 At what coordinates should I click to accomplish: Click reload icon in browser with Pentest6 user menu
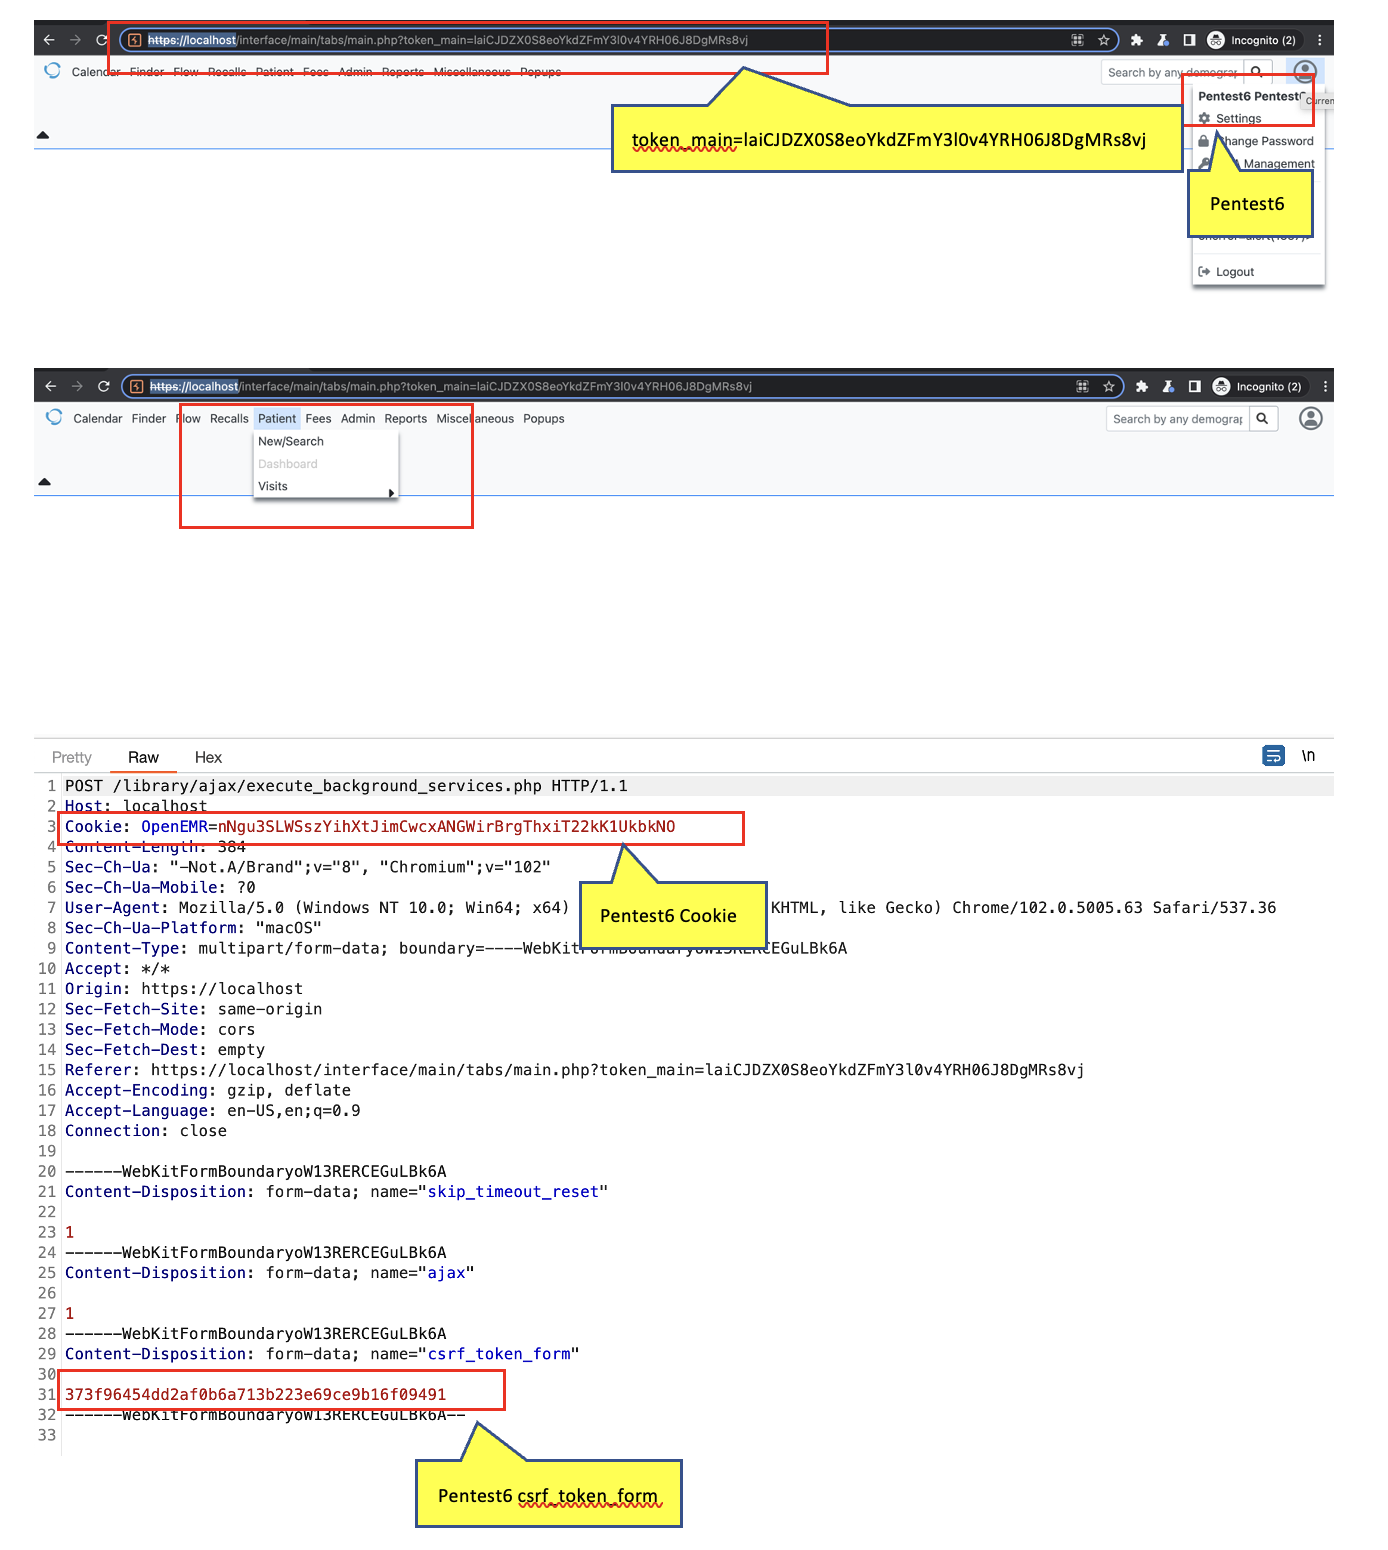(x=101, y=40)
